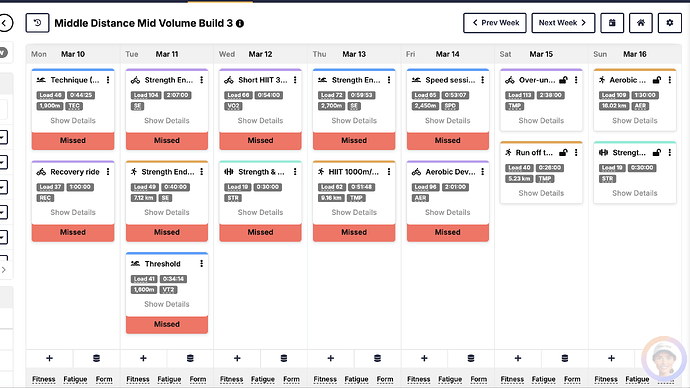Image resolution: width=690 pixels, height=388 pixels.
Task: Expand Show Details on Short HIIT workout
Action: [261, 121]
